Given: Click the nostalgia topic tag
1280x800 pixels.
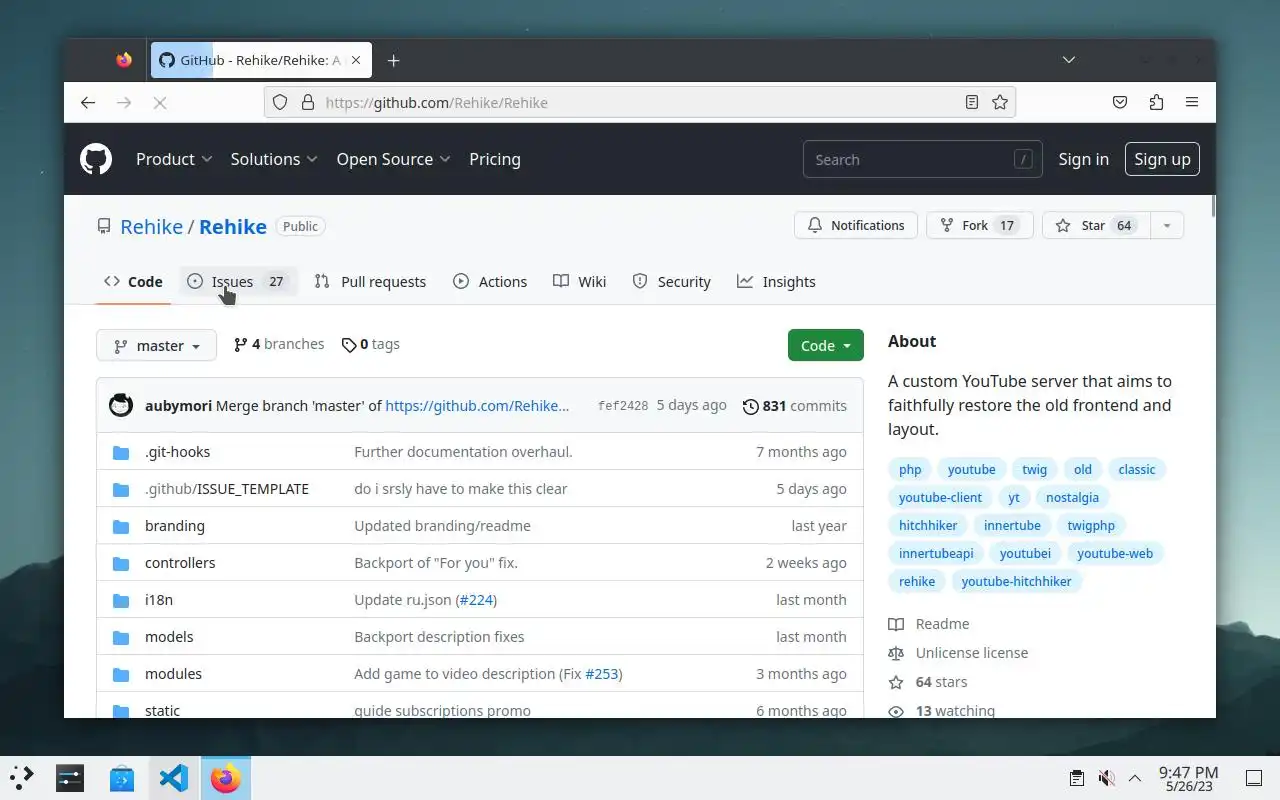Looking at the screenshot, I should (x=1072, y=497).
